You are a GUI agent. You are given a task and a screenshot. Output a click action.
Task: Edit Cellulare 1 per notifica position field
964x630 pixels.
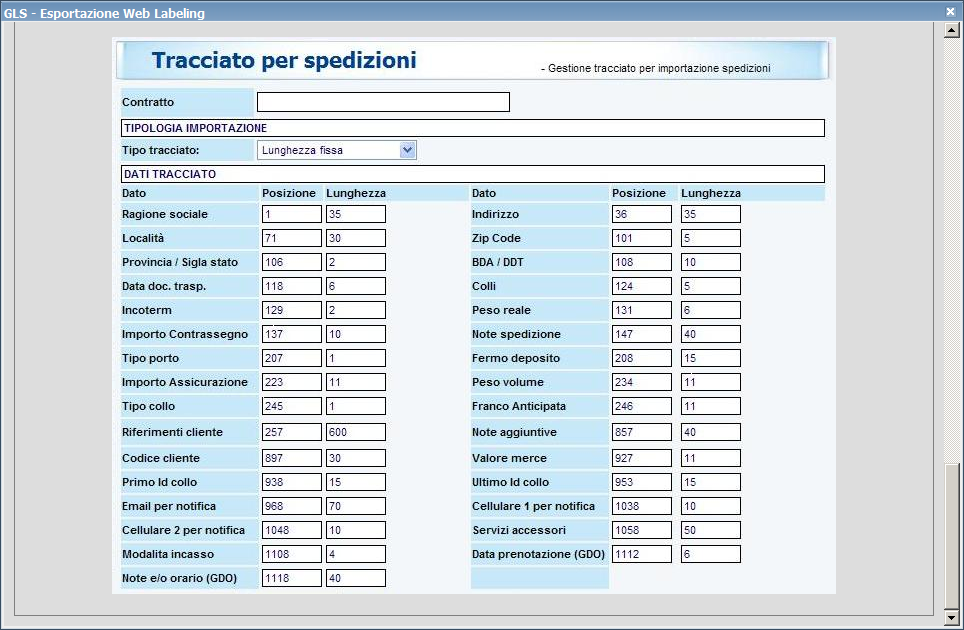tap(642, 506)
